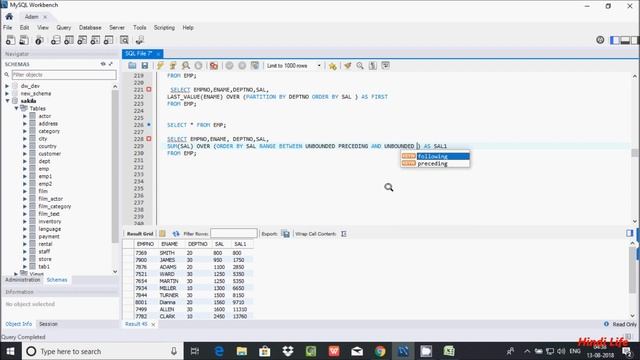Switch to the Session tab
This screenshot has width=640, height=360.
pyautogui.click(x=48, y=324)
